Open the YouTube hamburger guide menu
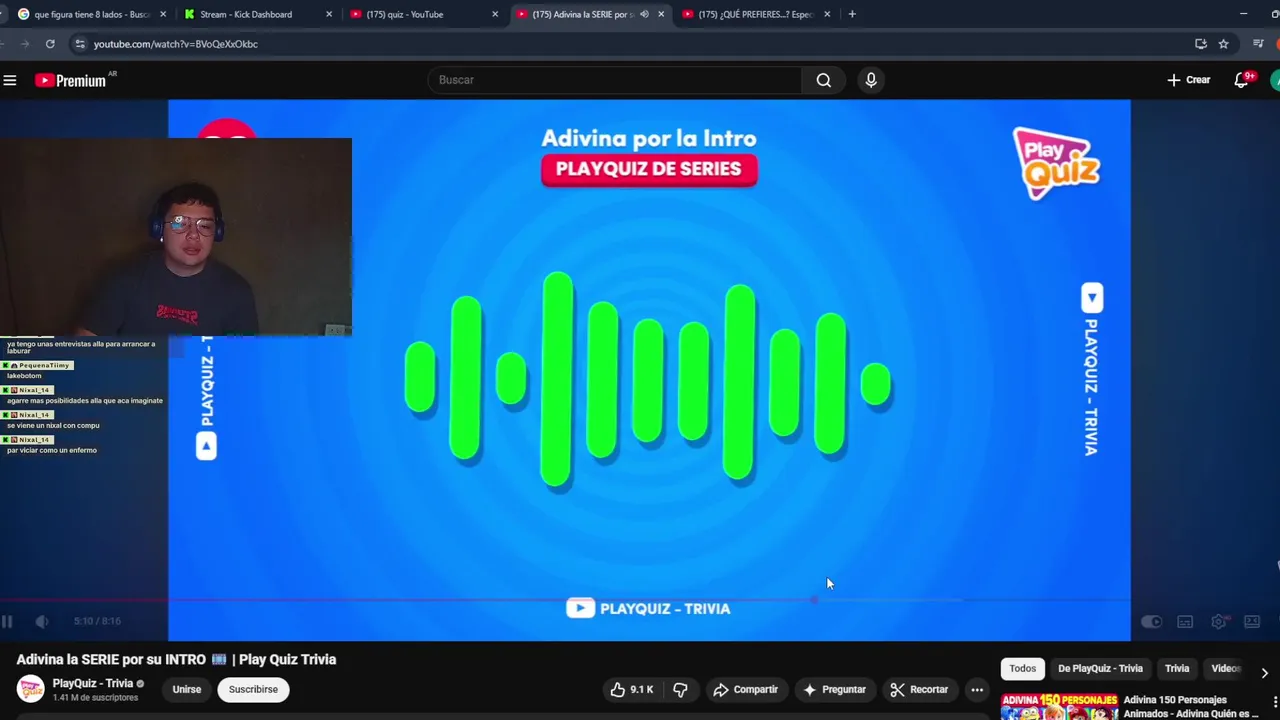The height and width of the screenshot is (720, 1280). (10, 80)
